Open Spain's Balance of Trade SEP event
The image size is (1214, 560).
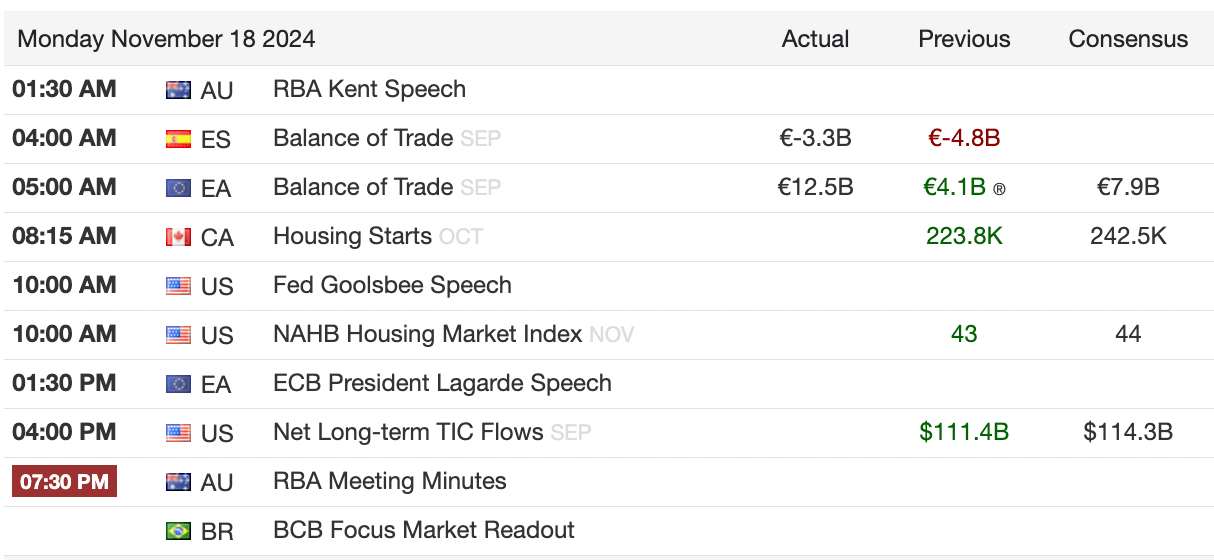(x=363, y=138)
